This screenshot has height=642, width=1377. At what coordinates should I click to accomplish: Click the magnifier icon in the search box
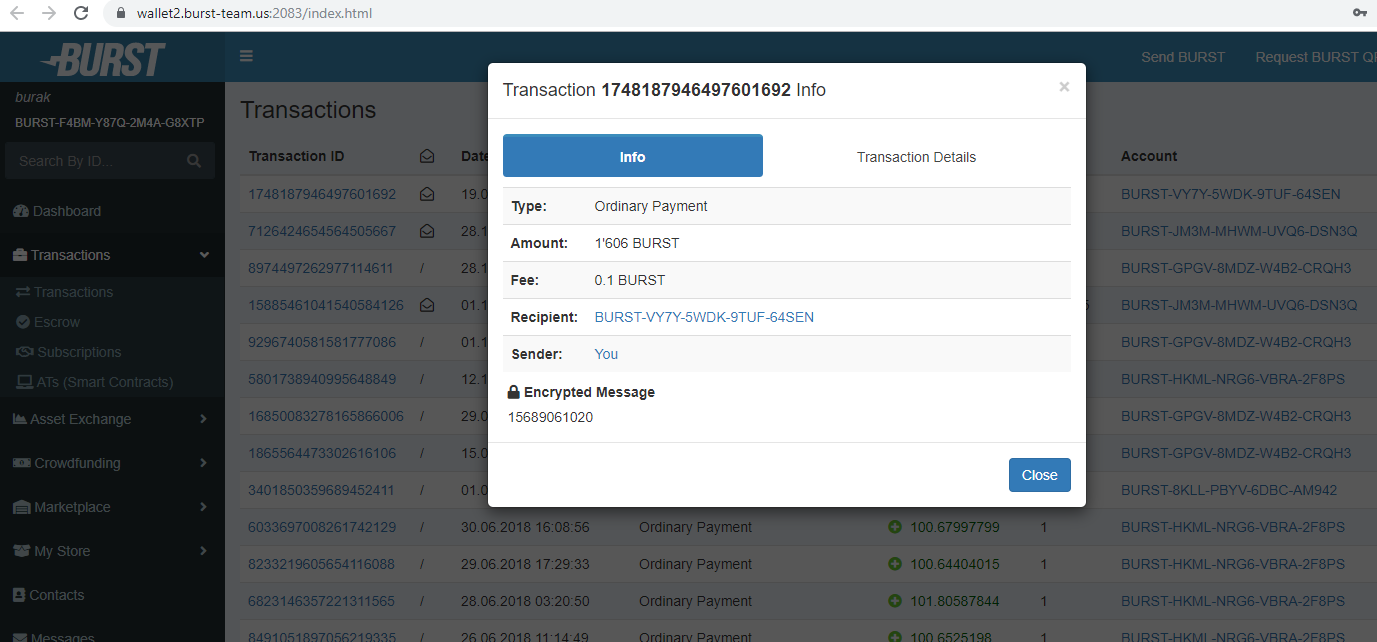194,161
